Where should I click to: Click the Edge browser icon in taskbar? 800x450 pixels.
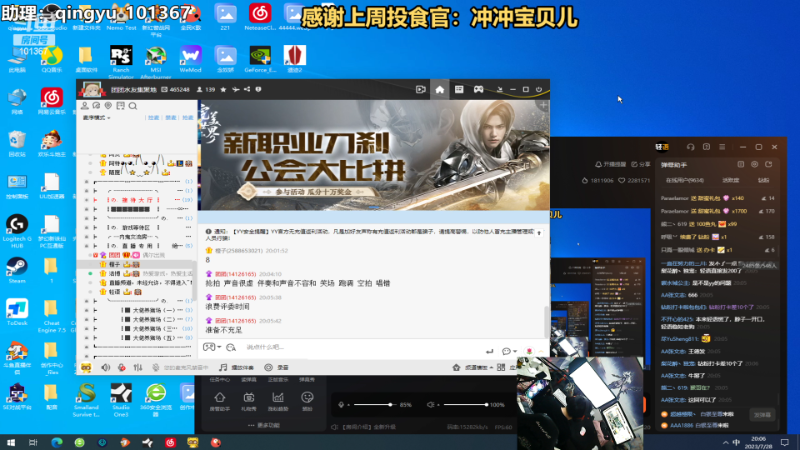point(57,442)
